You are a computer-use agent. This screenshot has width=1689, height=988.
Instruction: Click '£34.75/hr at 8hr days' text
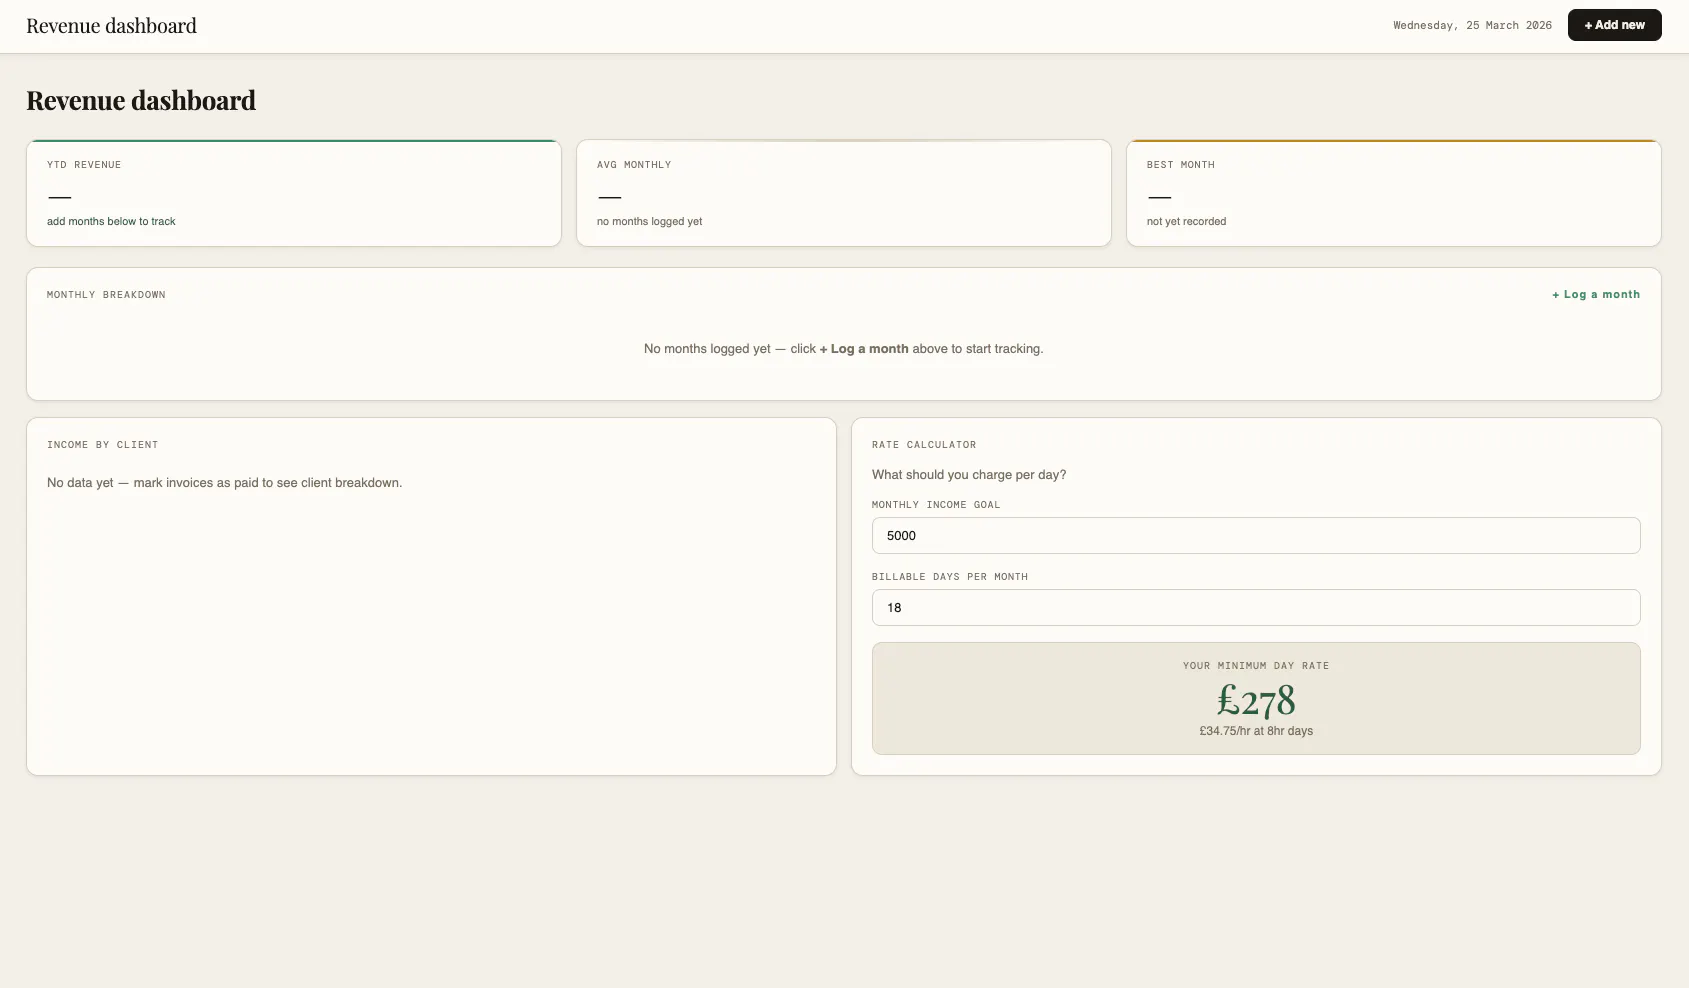coord(1256,731)
